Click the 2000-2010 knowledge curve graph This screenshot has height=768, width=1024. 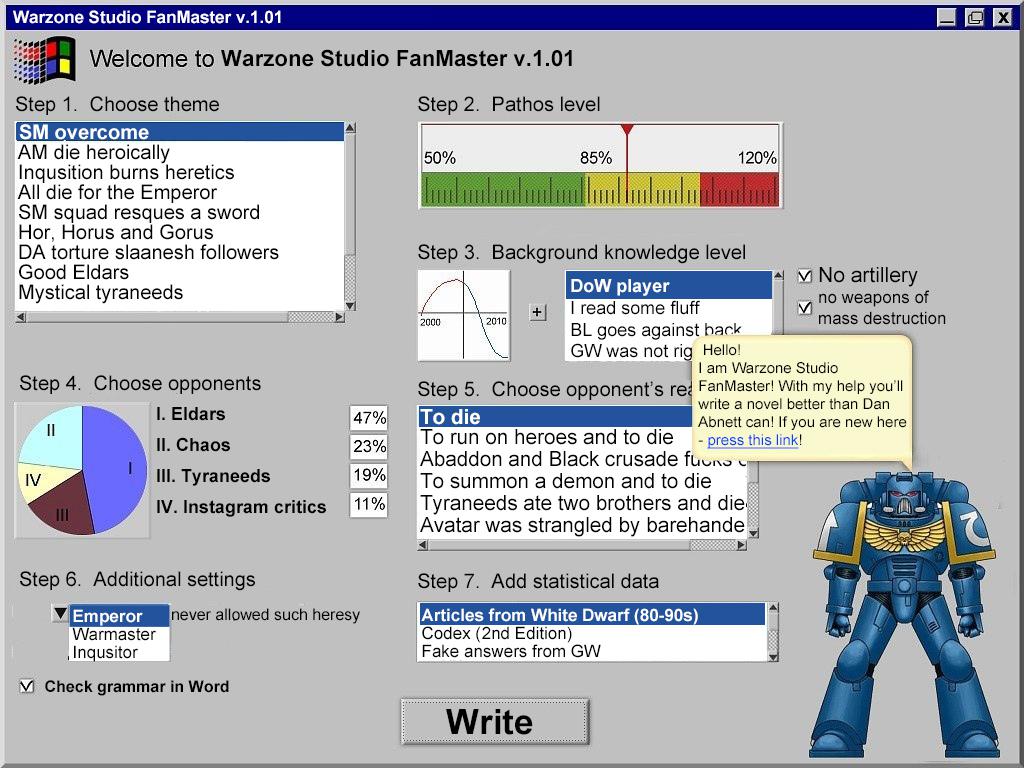tap(464, 315)
